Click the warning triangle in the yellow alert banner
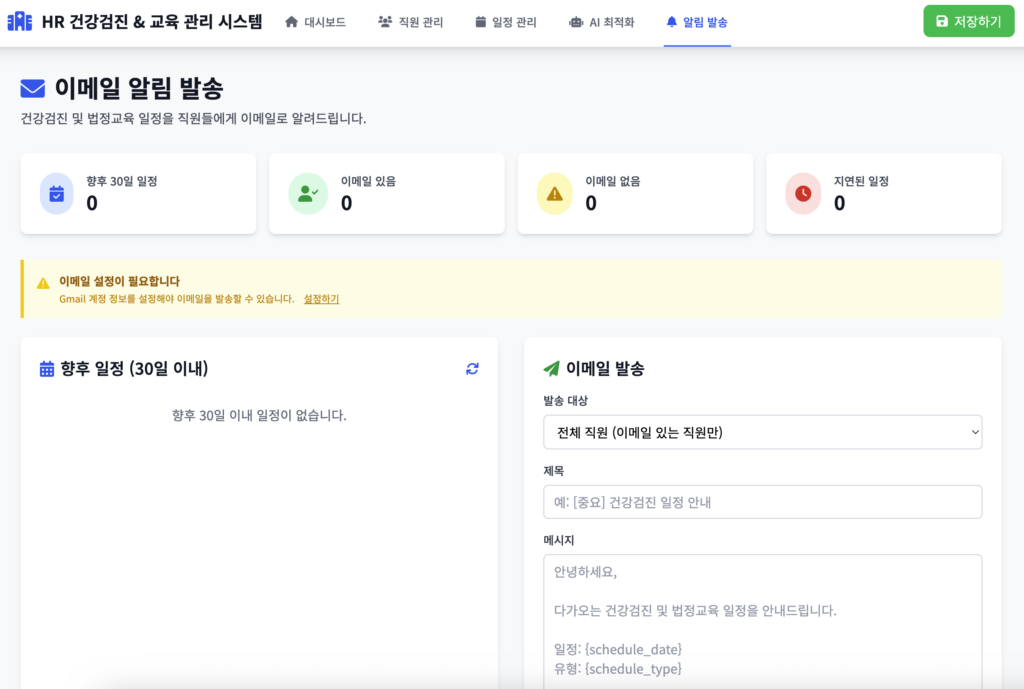 tap(43, 284)
